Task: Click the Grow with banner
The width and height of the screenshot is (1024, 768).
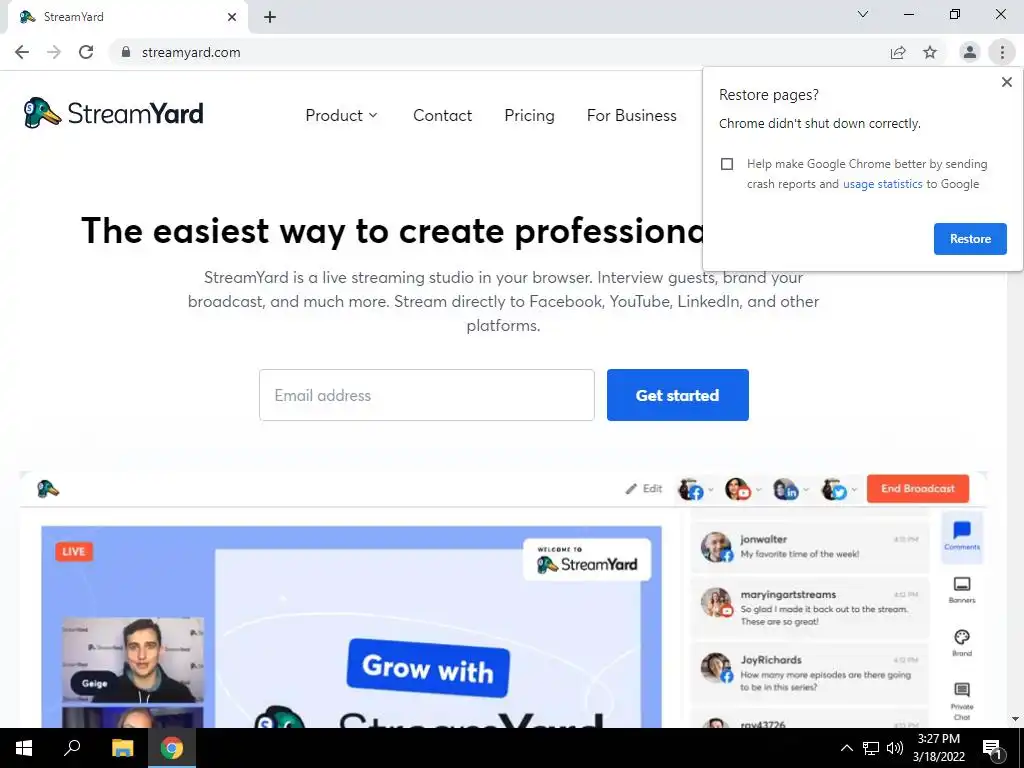Action: 428,667
